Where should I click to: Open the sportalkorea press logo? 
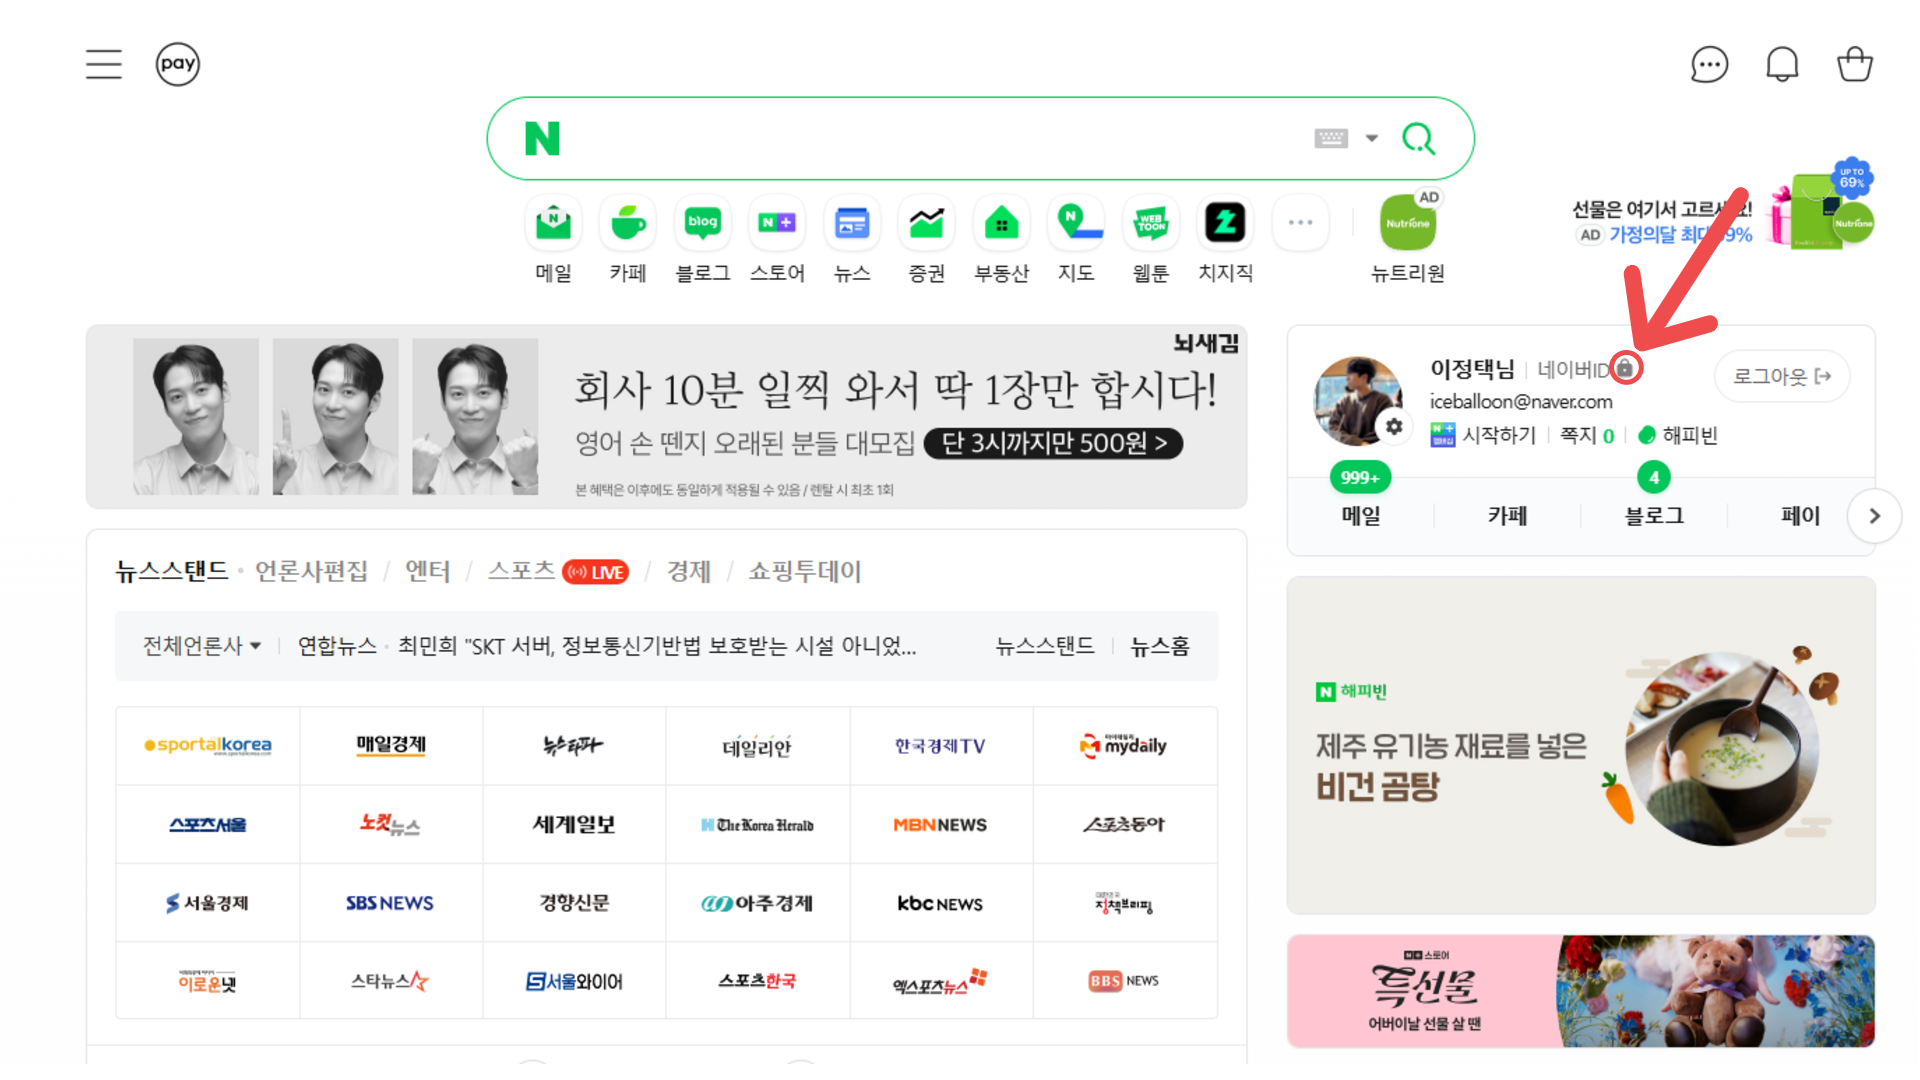(x=208, y=745)
